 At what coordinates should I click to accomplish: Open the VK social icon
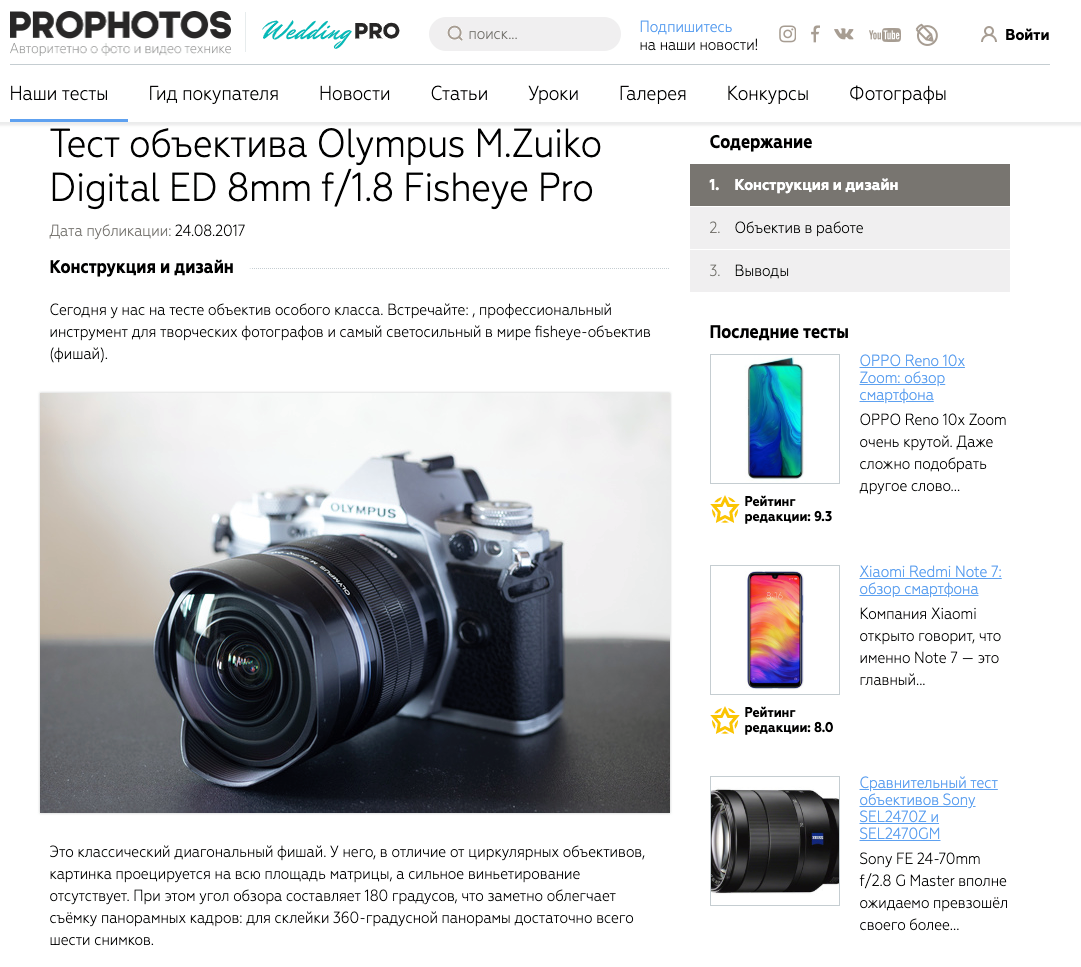point(844,34)
